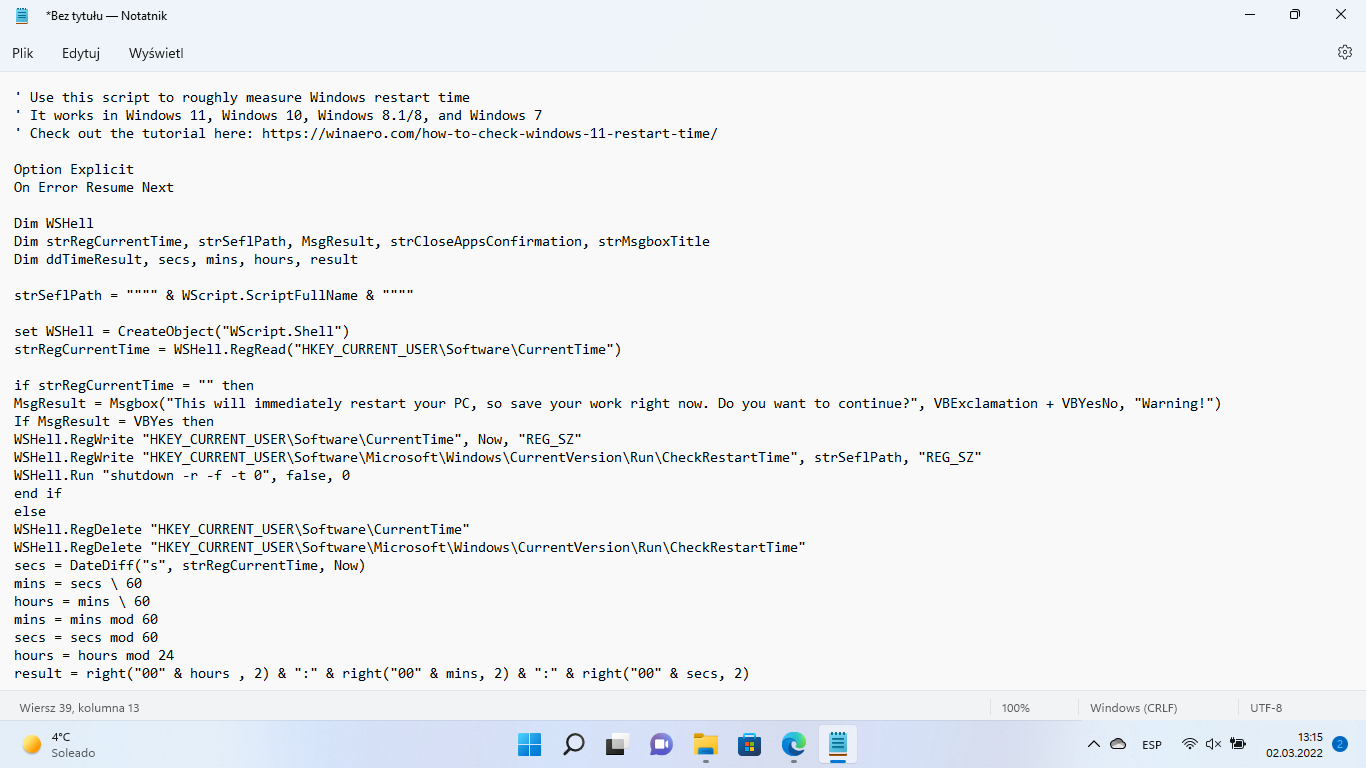Click the Notepad app icon in title bar
The width and height of the screenshot is (1366, 768).
pyautogui.click(x=23, y=14)
